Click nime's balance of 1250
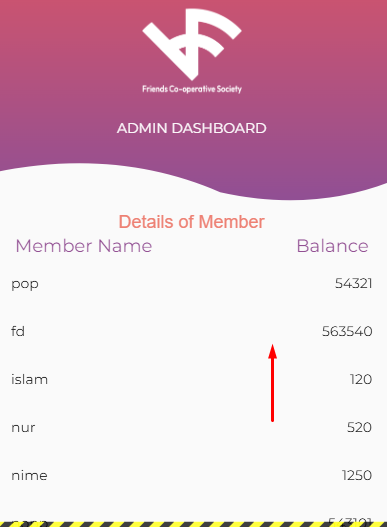Screen dimensions: 387x527 (357, 475)
